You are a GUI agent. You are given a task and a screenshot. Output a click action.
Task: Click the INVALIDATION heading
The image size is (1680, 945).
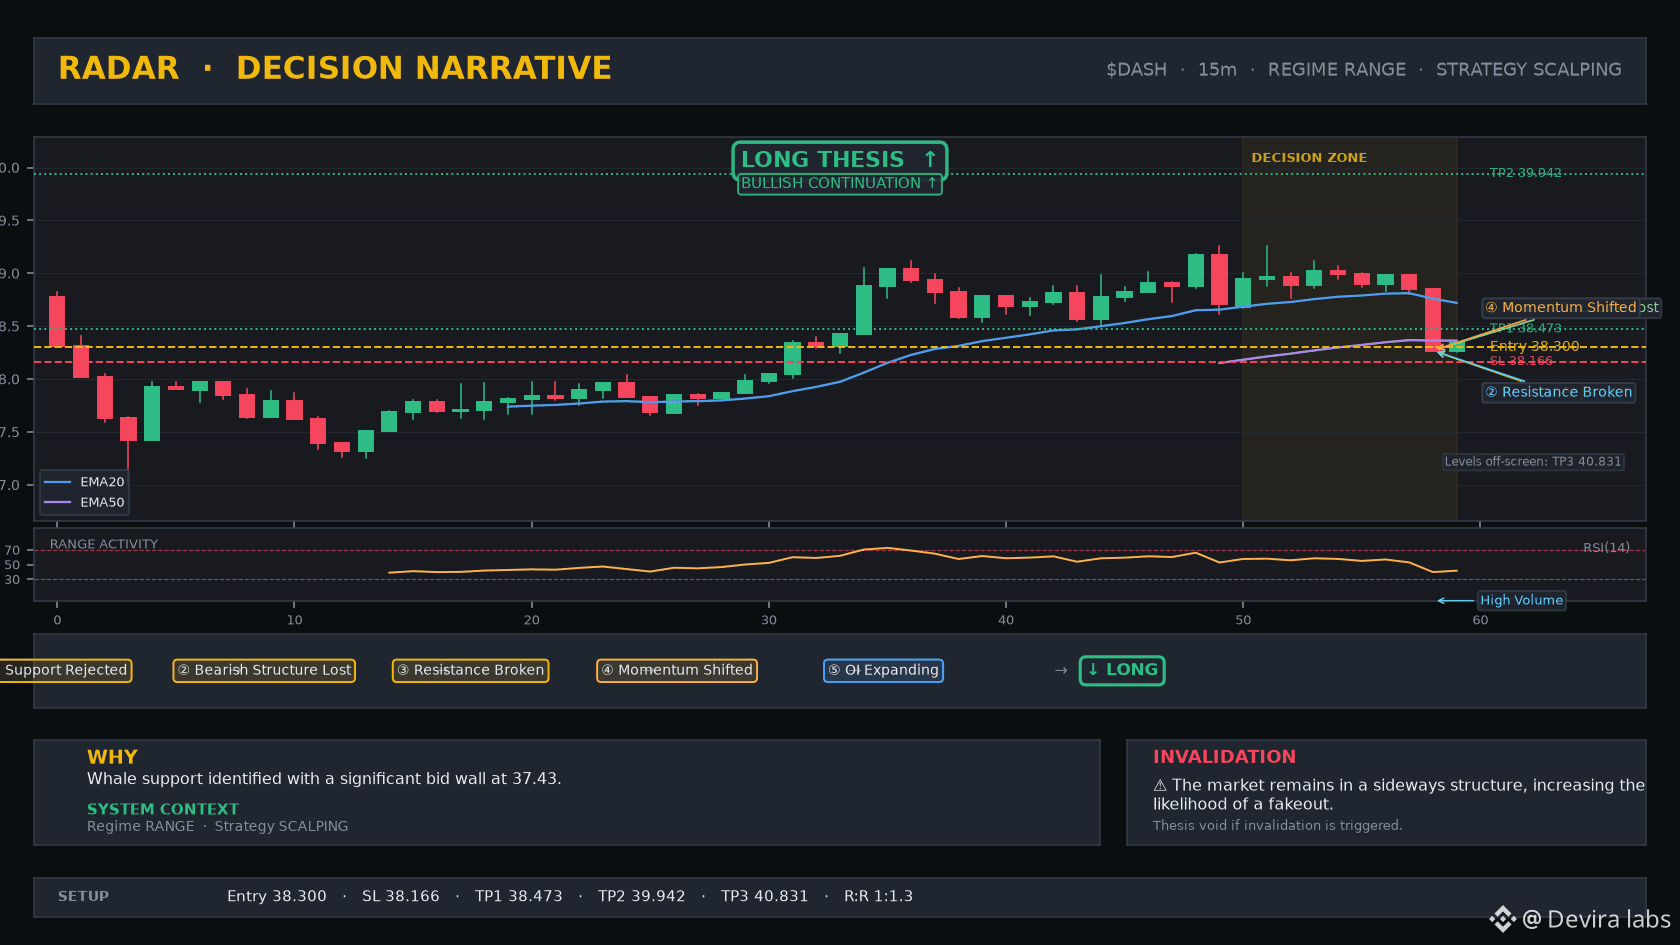click(x=1224, y=757)
